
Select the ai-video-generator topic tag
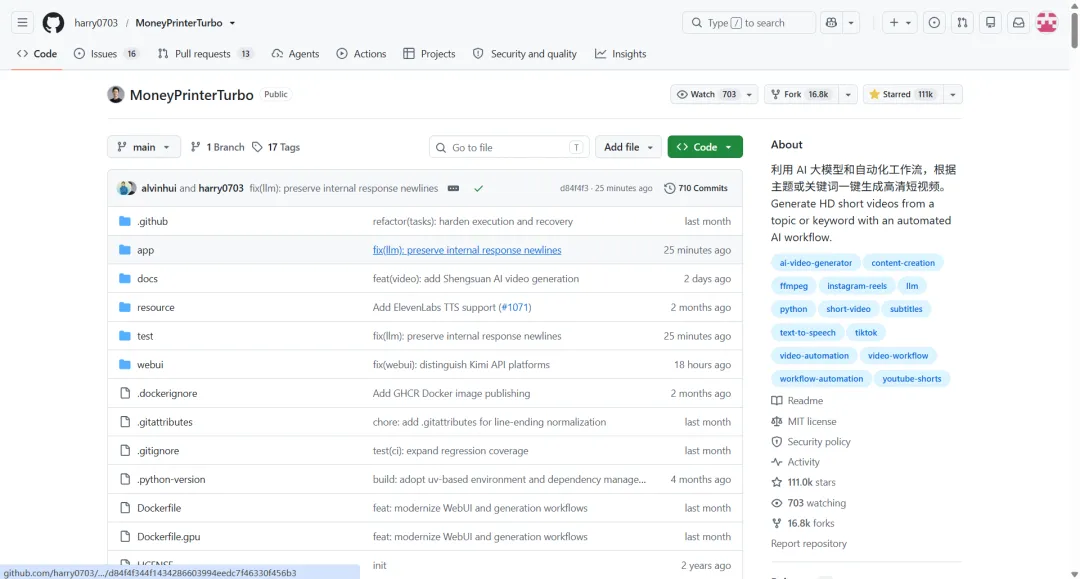coord(816,263)
